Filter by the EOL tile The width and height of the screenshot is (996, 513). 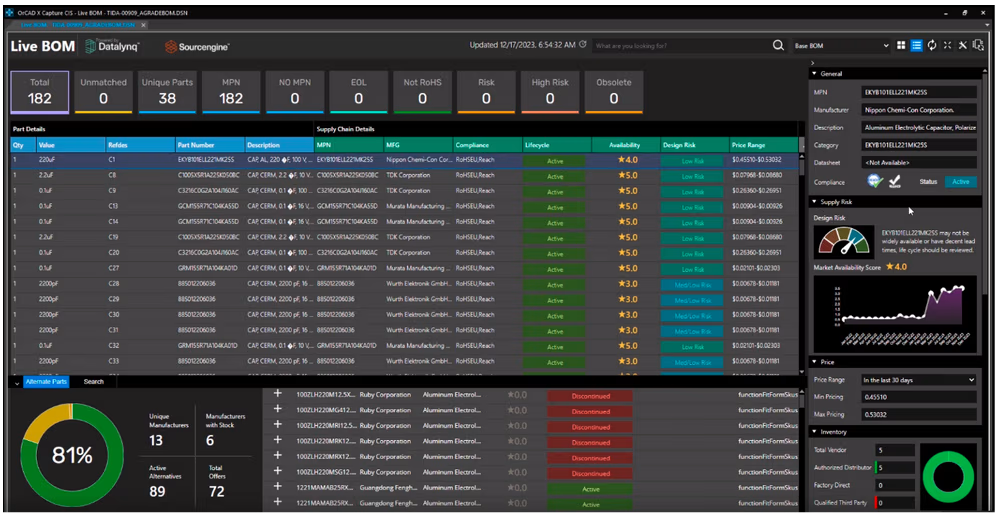click(358, 92)
